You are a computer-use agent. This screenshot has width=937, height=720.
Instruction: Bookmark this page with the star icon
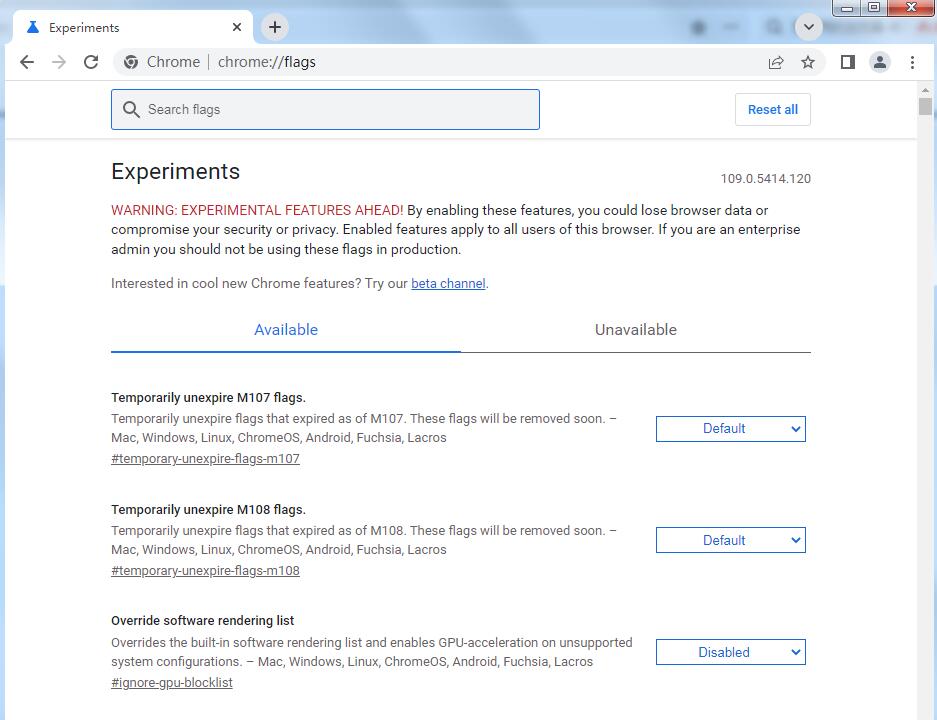[x=808, y=62]
